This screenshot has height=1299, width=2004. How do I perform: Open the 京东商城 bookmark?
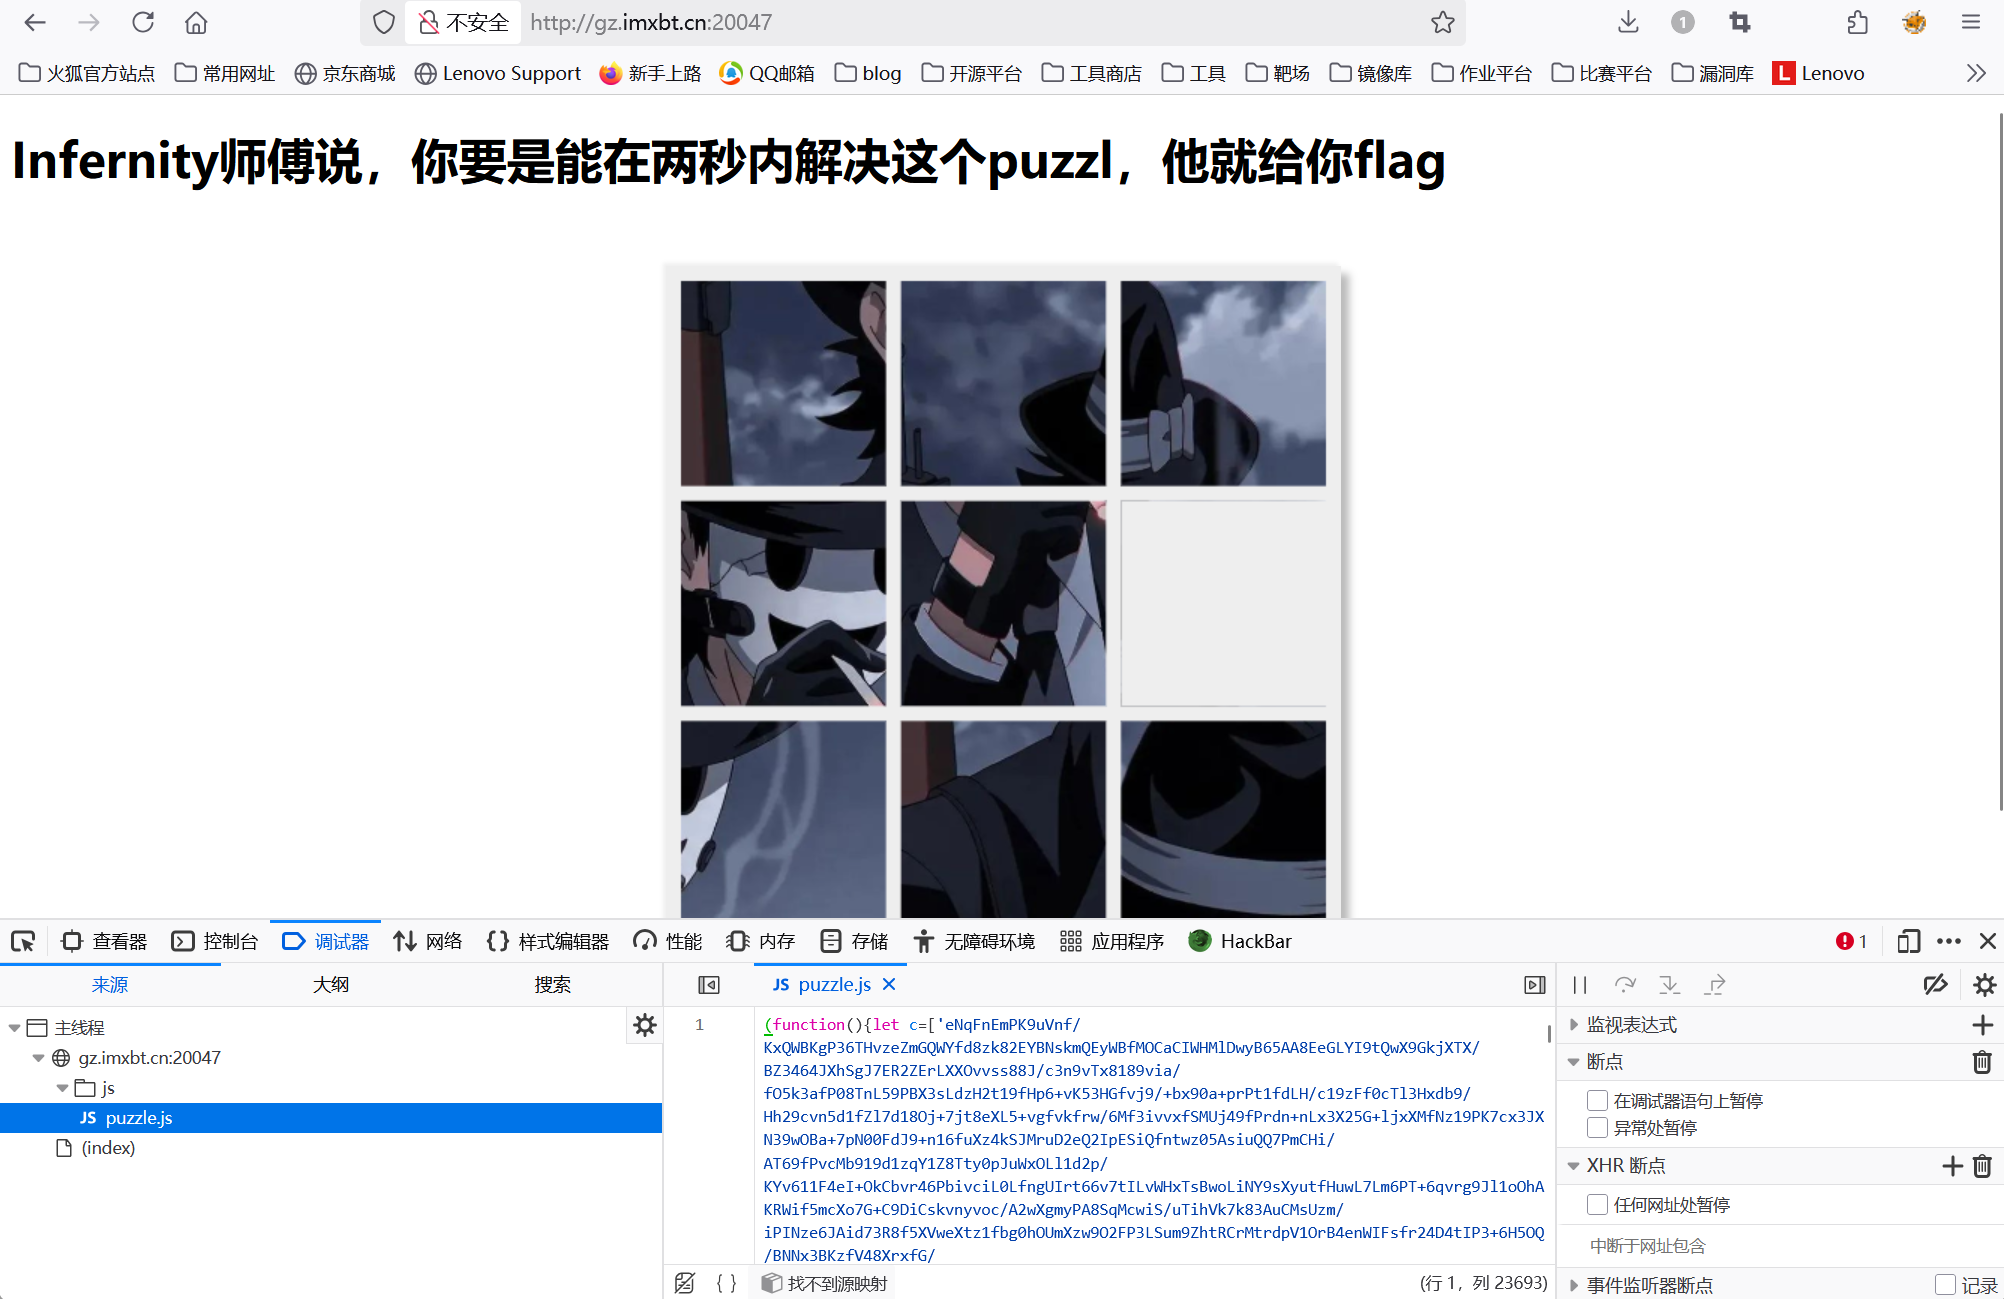345,73
